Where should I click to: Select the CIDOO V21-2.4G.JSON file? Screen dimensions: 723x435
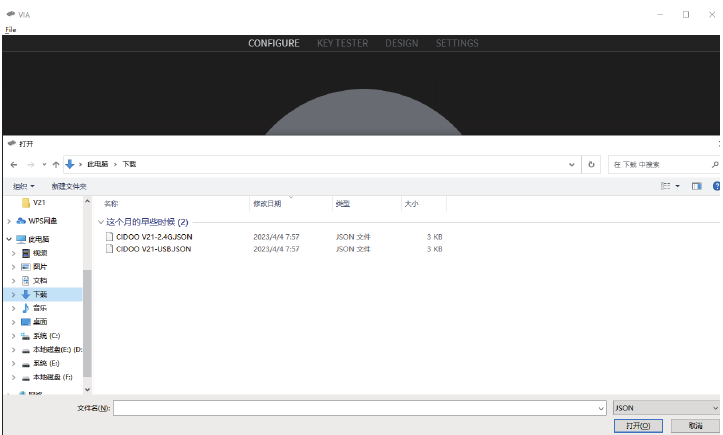(154, 237)
